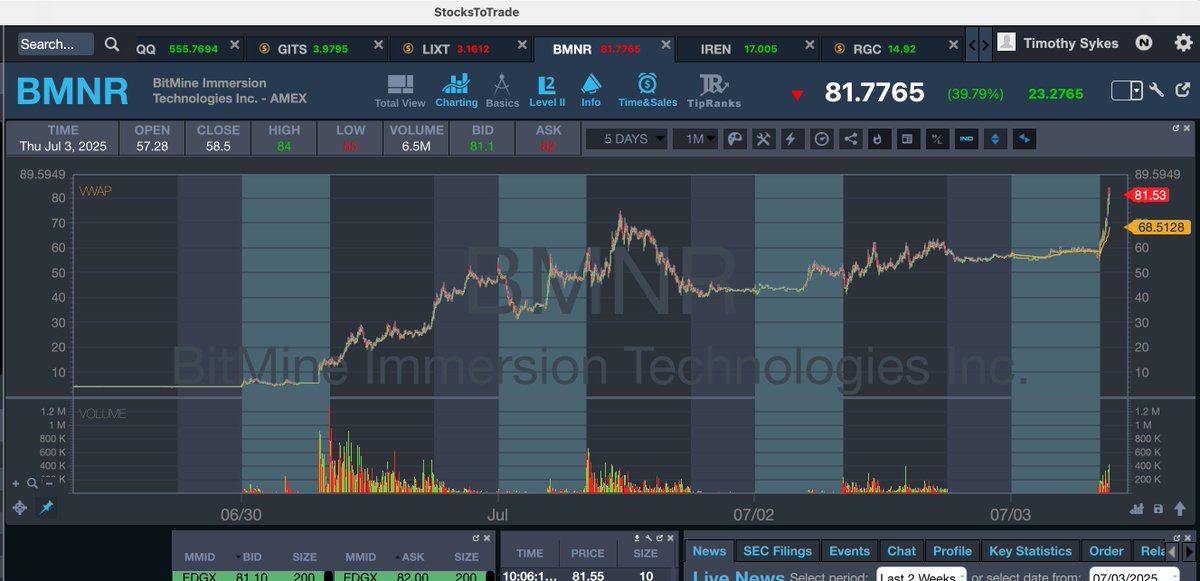The width and height of the screenshot is (1200, 581).
Task: Open the Order tab
Action: tap(1106, 551)
